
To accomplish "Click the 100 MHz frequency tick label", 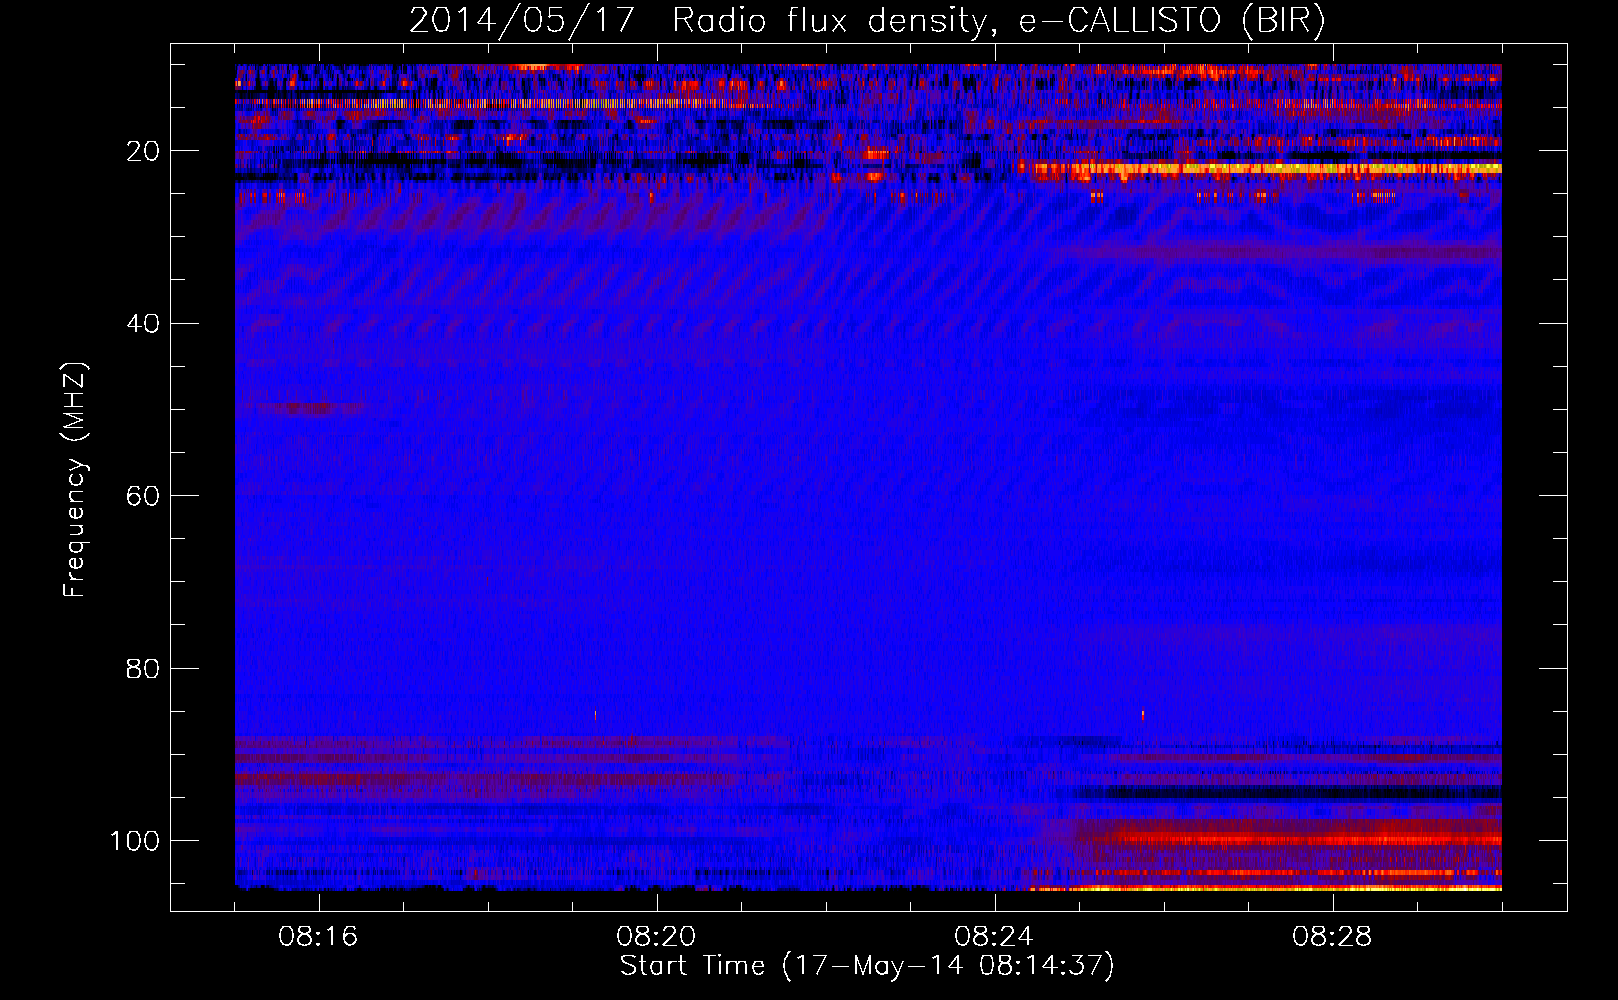I will click(x=135, y=841).
